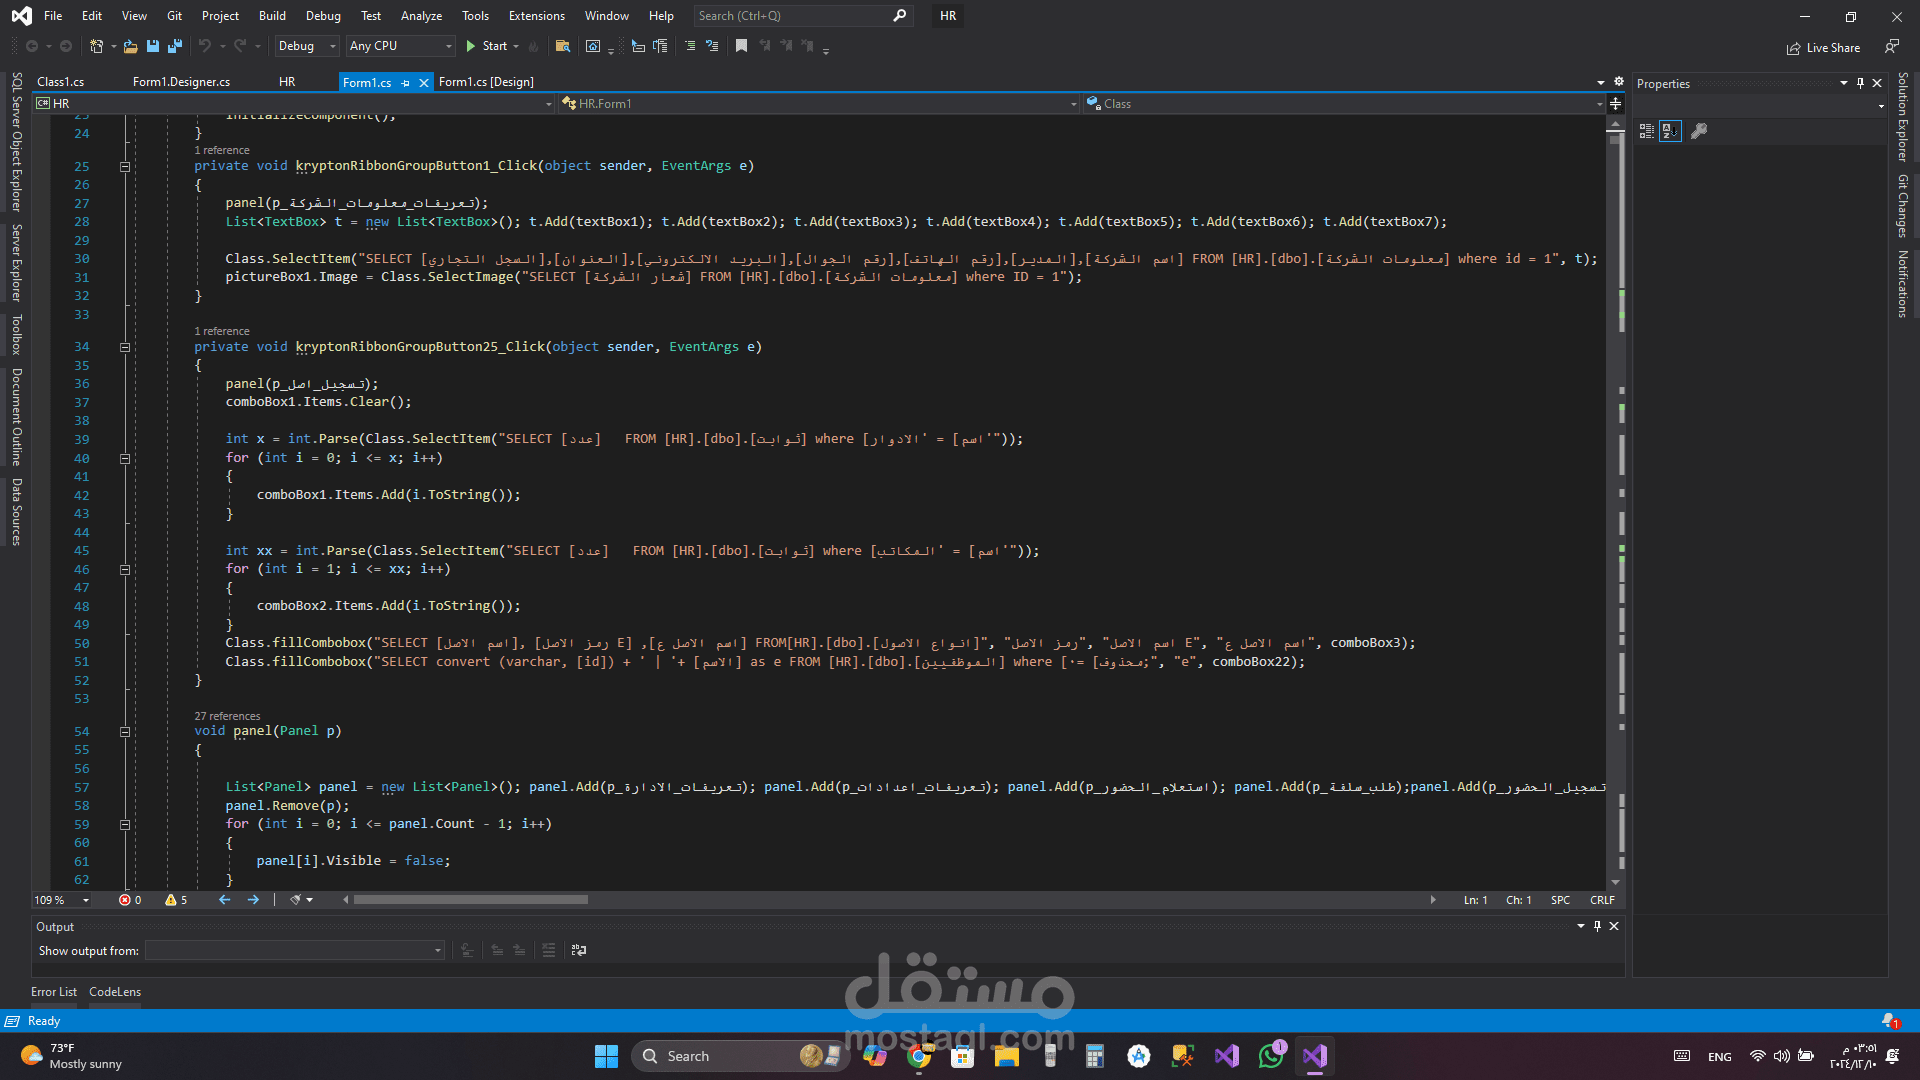Toggle auto-hide pin on Properties panel
Viewport: 1920px width, 1080px height.
tap(1860, 84)
